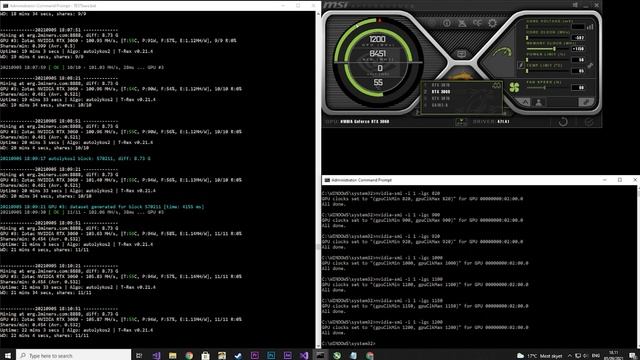Screen dimensions: 640x360
Task: Click the memory clock 8451 readout in gauge
Action: coord(378,53)
